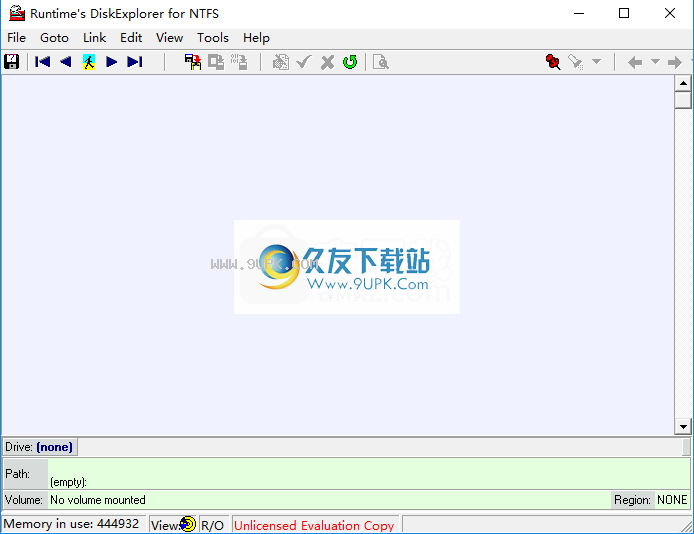Click the green refresh arrow icon
Screen dimensions: 694x534
coord(350,62)
